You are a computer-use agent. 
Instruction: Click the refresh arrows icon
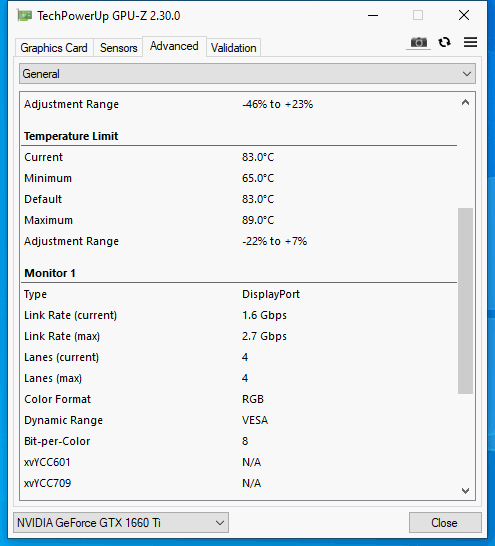pyautogui.click(x=445, y=42)
